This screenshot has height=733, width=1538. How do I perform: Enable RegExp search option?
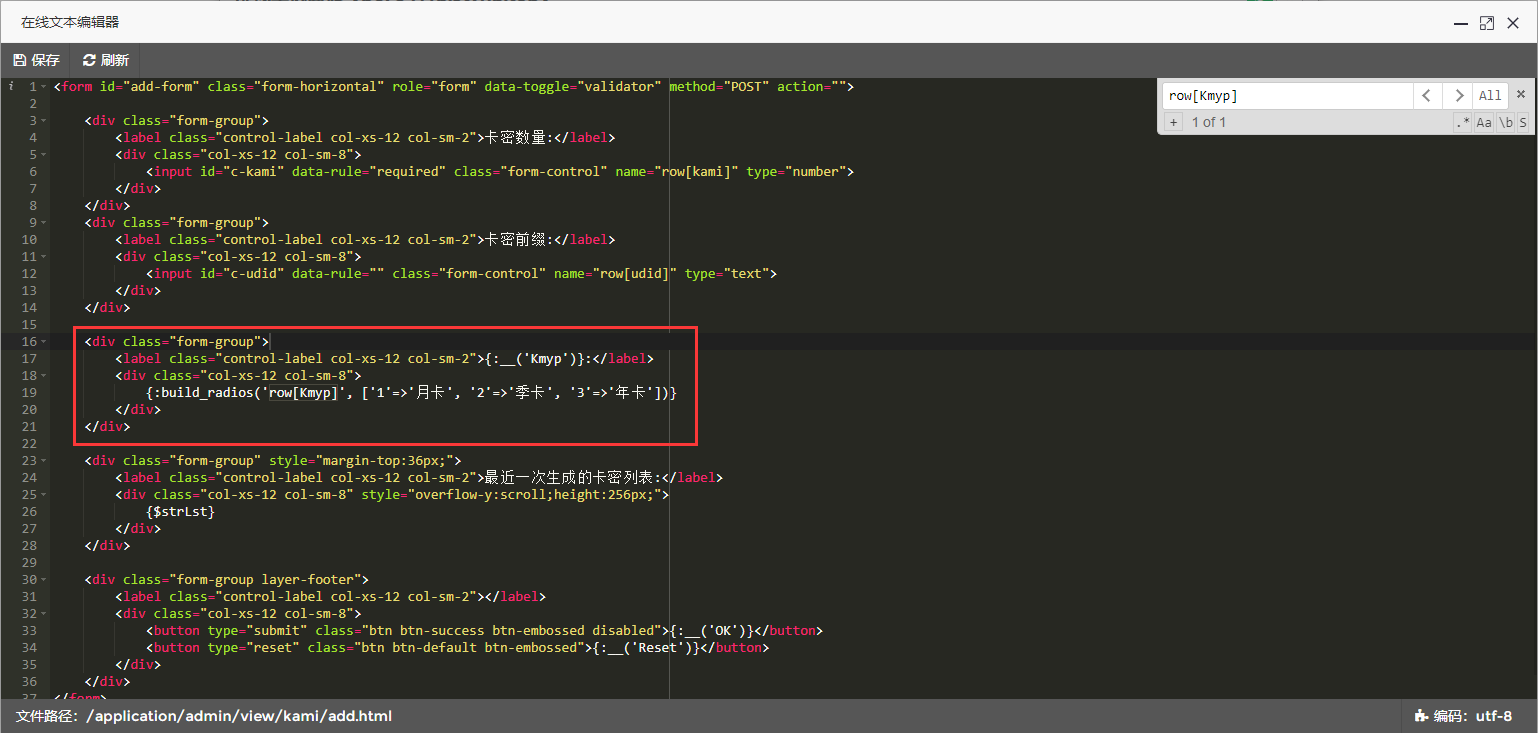(1463, 122)
